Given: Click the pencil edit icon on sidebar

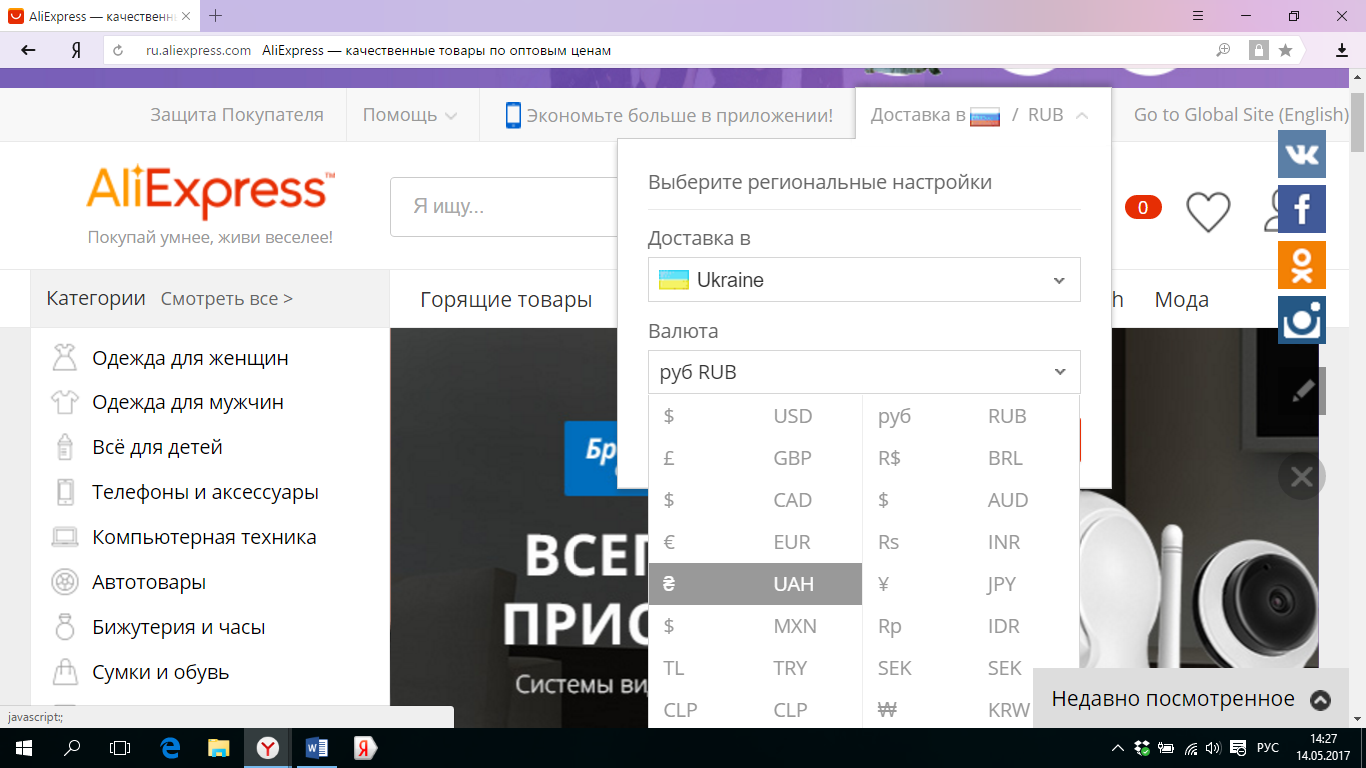Looking at the screenshot, I should point(1302,391).
